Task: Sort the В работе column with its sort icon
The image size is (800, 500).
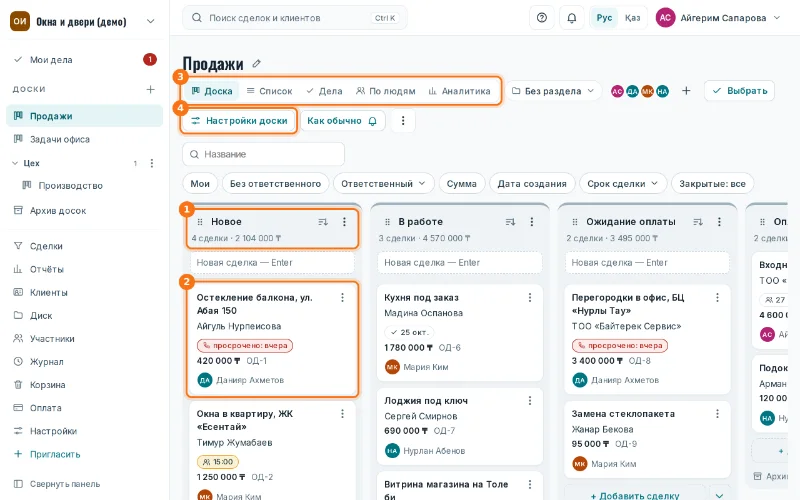Action: coord(510,222)
